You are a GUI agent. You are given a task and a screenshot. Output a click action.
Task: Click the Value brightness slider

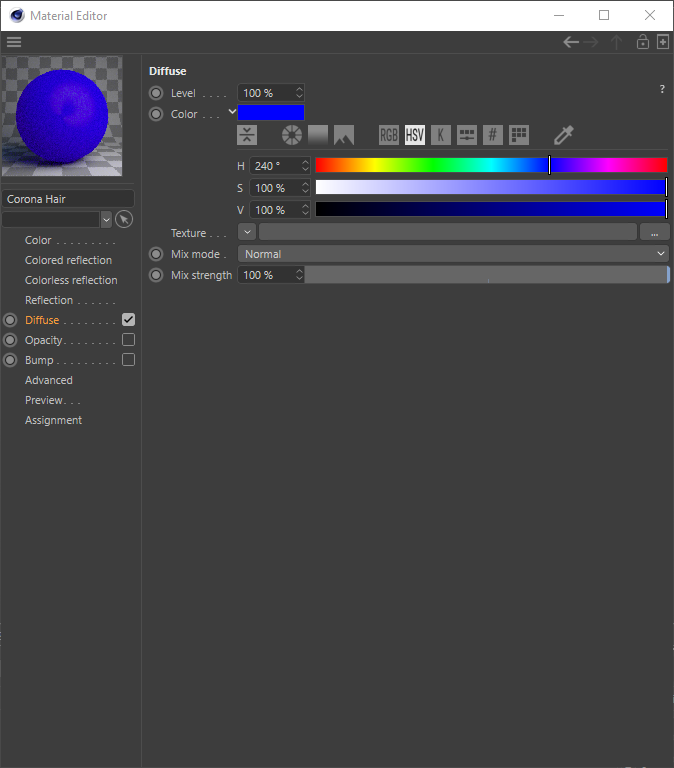point(491,209)
